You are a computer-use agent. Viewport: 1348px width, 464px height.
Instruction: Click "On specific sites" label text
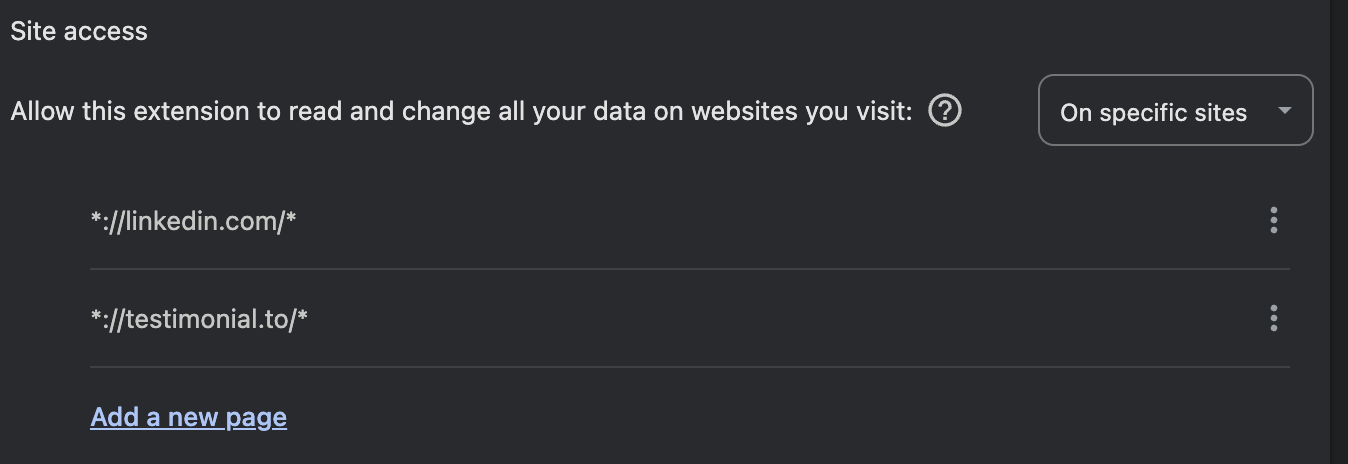point(1153,112)
